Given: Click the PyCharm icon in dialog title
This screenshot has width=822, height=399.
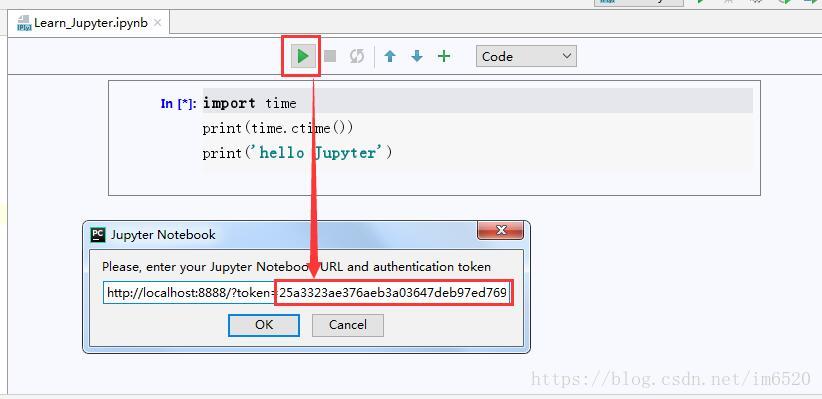Looking at the screenshot, I should pyautogui.click(x=98, y=234).
